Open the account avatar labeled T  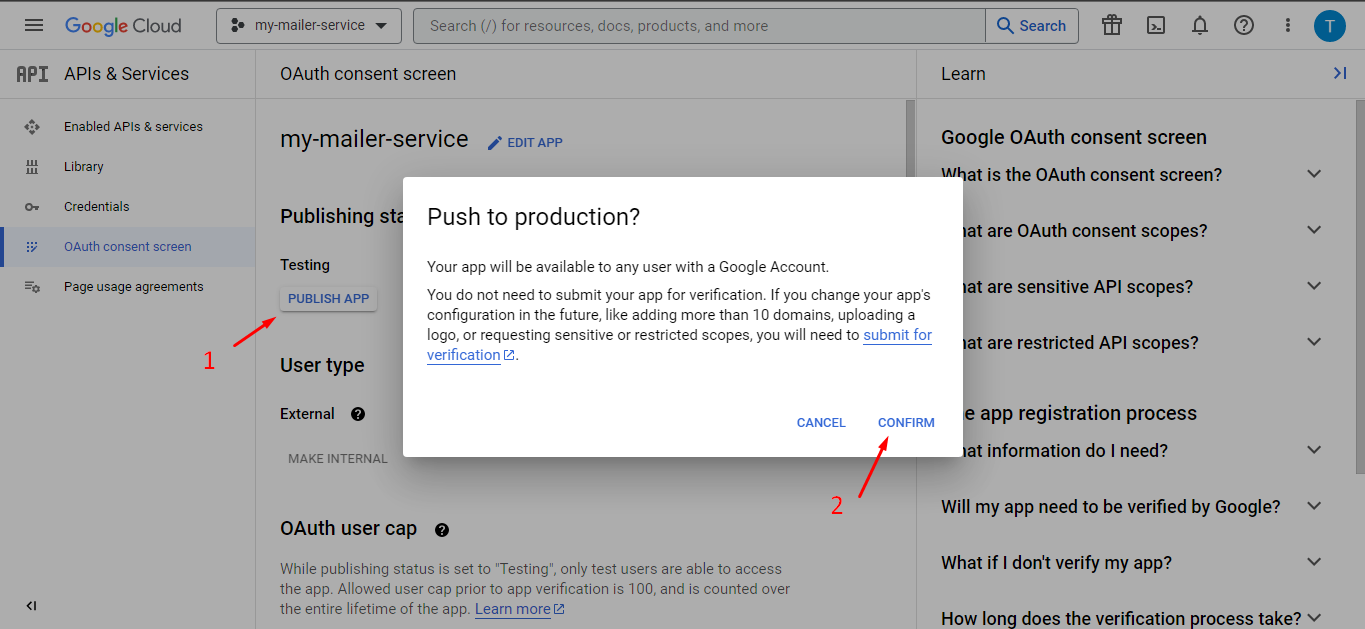[x=1330, y=25]
